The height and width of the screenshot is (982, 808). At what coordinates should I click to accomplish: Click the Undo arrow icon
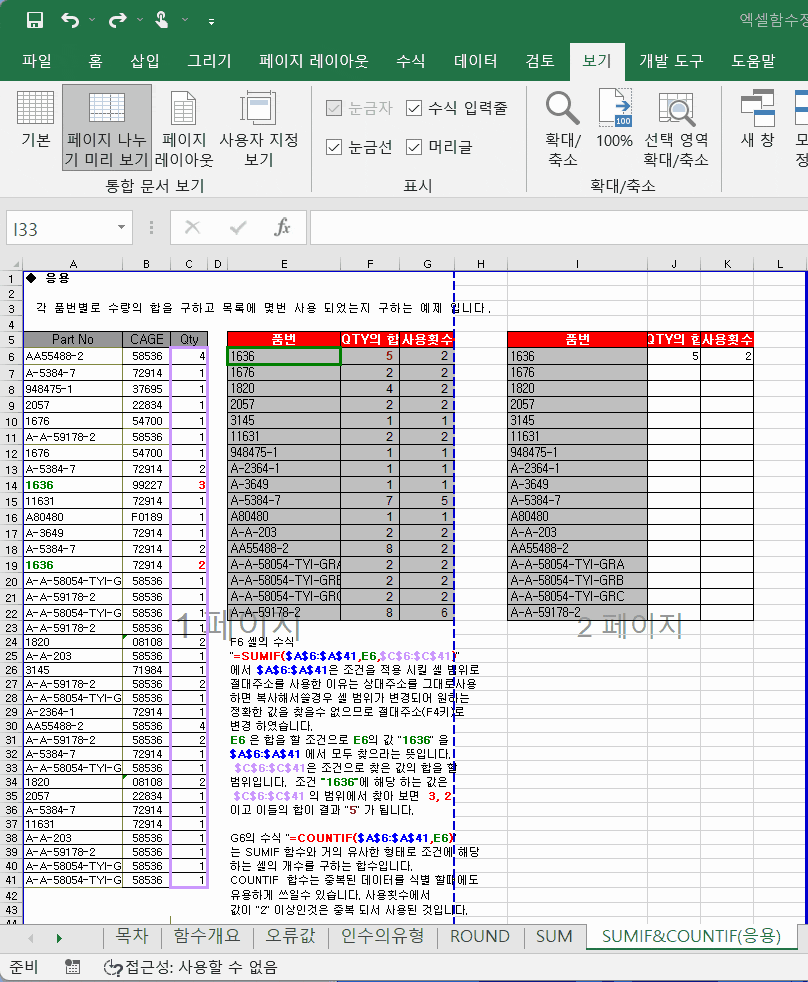pos(70,20)
